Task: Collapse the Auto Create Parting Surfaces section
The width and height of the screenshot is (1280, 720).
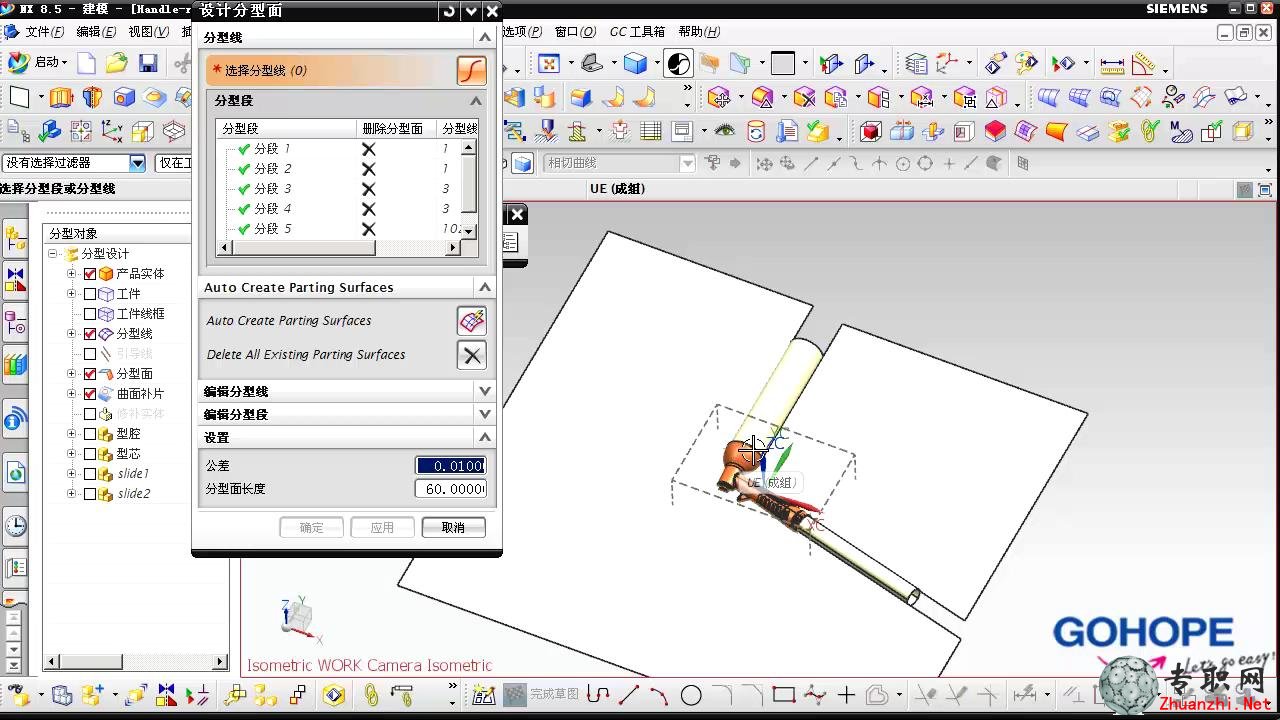Action: click(x=485, y=287)
